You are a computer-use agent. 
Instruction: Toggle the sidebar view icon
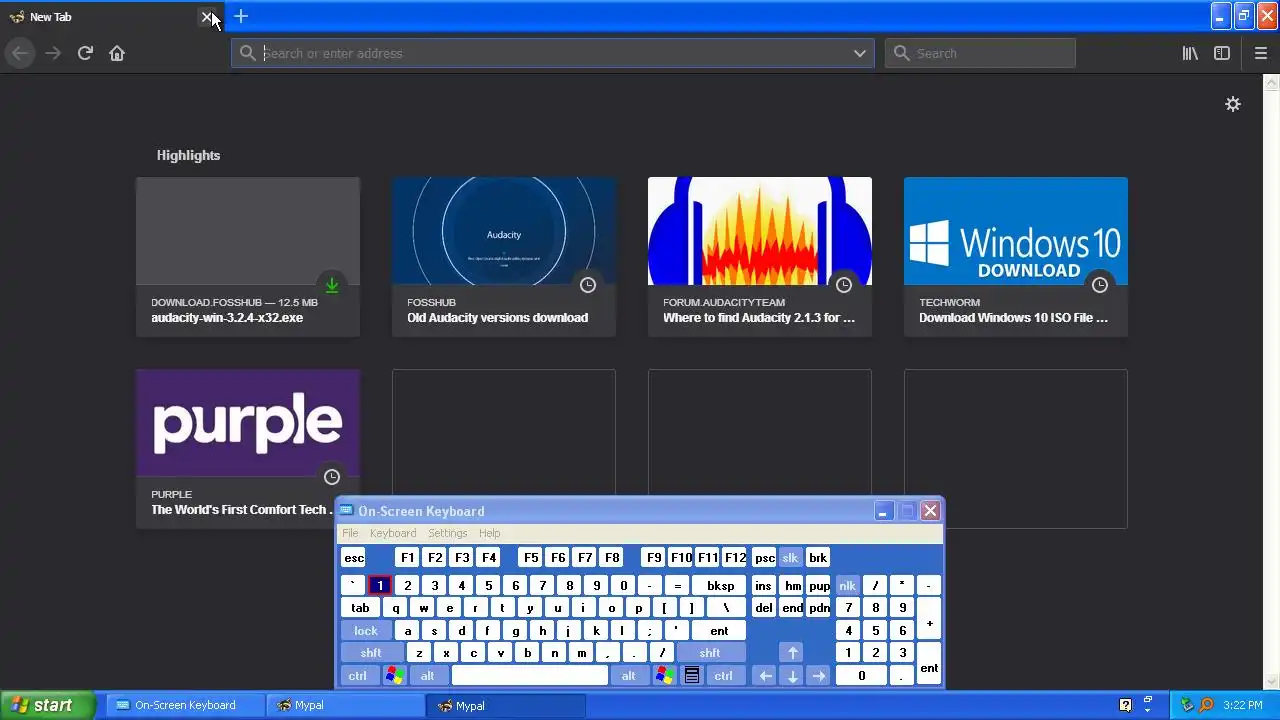coord(1222,53)
